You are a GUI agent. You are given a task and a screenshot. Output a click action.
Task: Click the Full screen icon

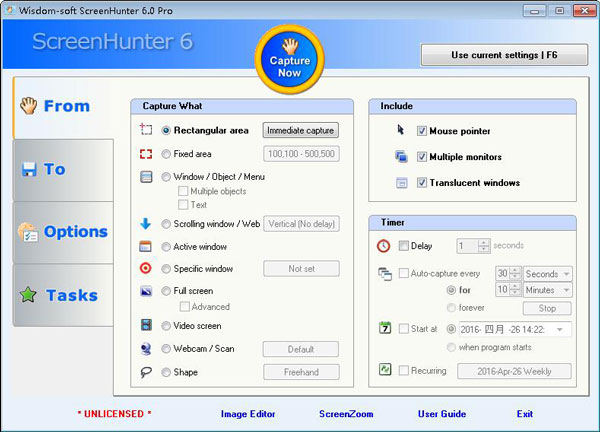pyautogui.click(x=146, y=291)
